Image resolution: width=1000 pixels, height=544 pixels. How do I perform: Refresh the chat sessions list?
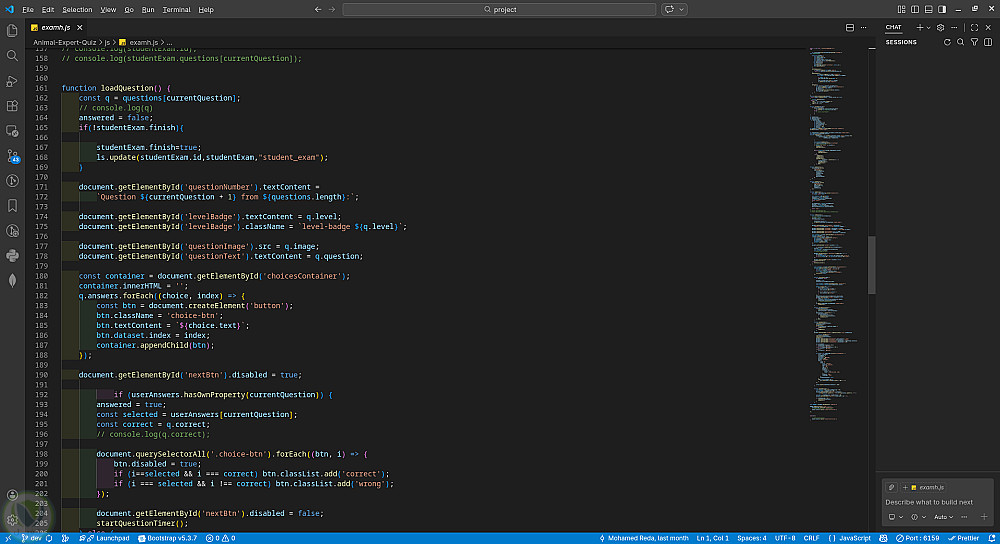(946, 42)
